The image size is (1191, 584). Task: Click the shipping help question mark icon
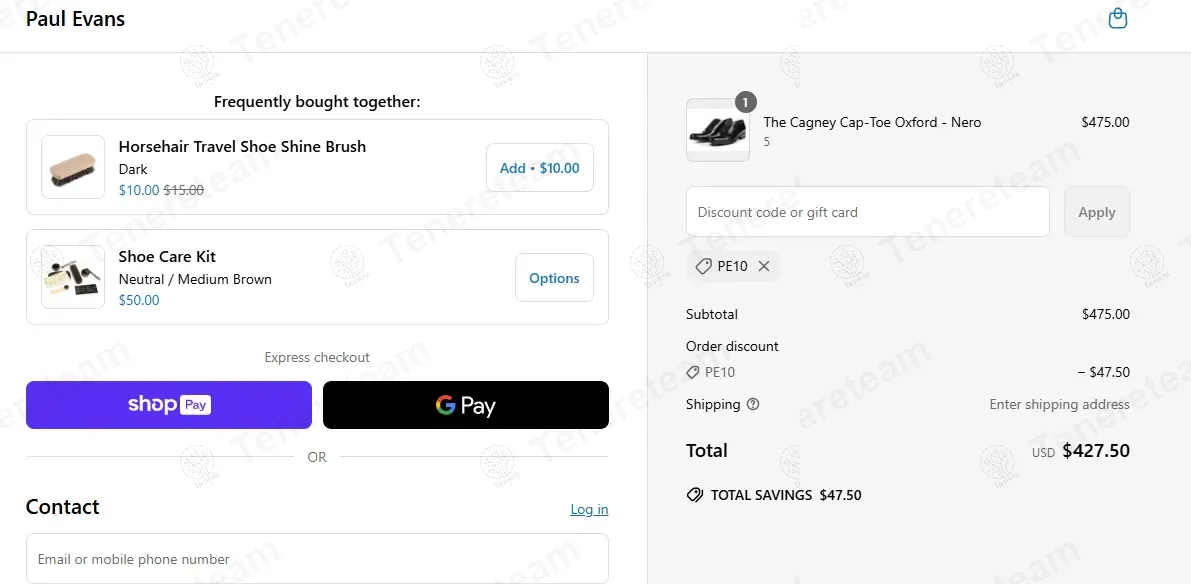pyautogui.click(x=753, y=404)
